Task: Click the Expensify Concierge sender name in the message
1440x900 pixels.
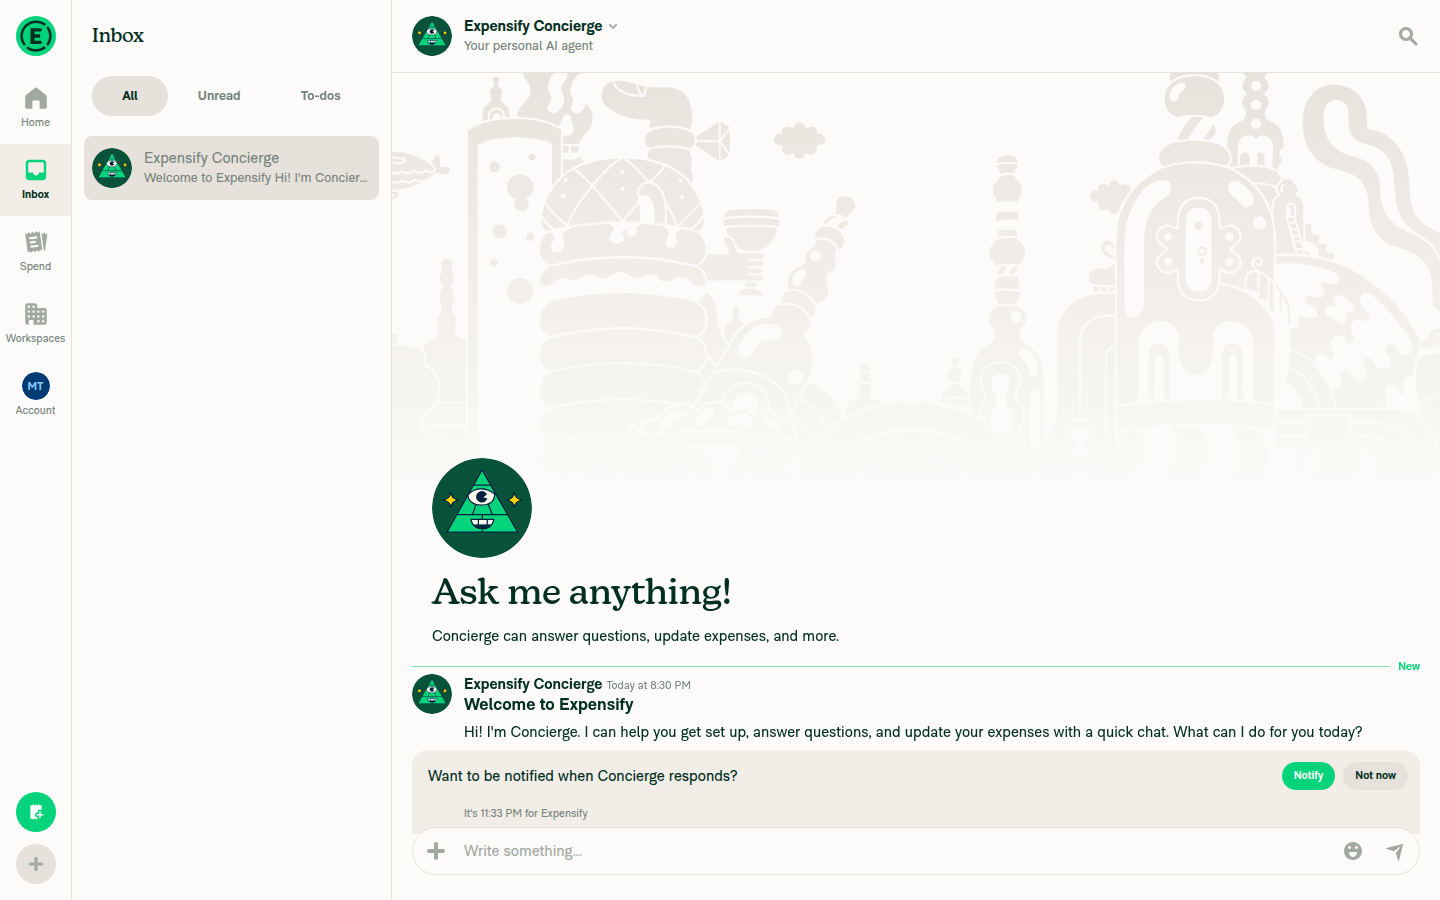Action: [533, 684]
